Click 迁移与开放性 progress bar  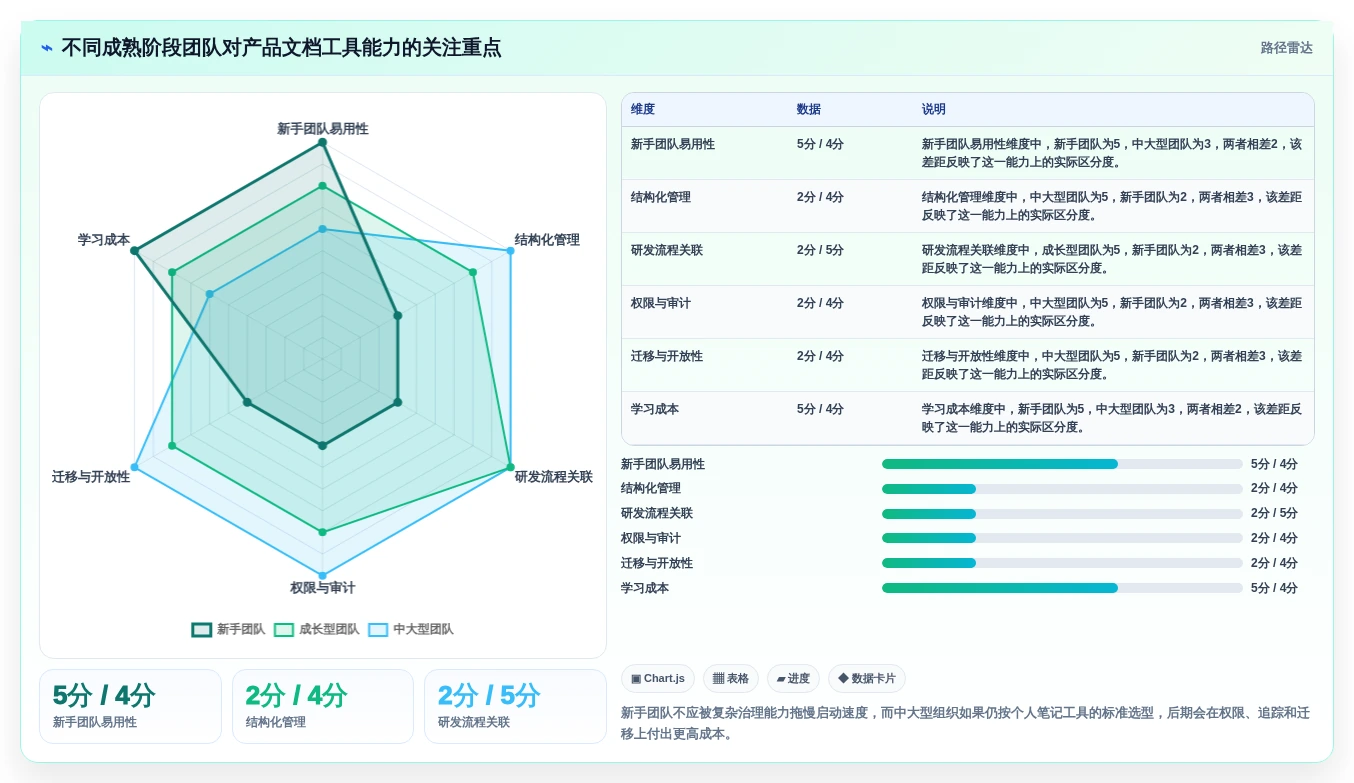1062,563
